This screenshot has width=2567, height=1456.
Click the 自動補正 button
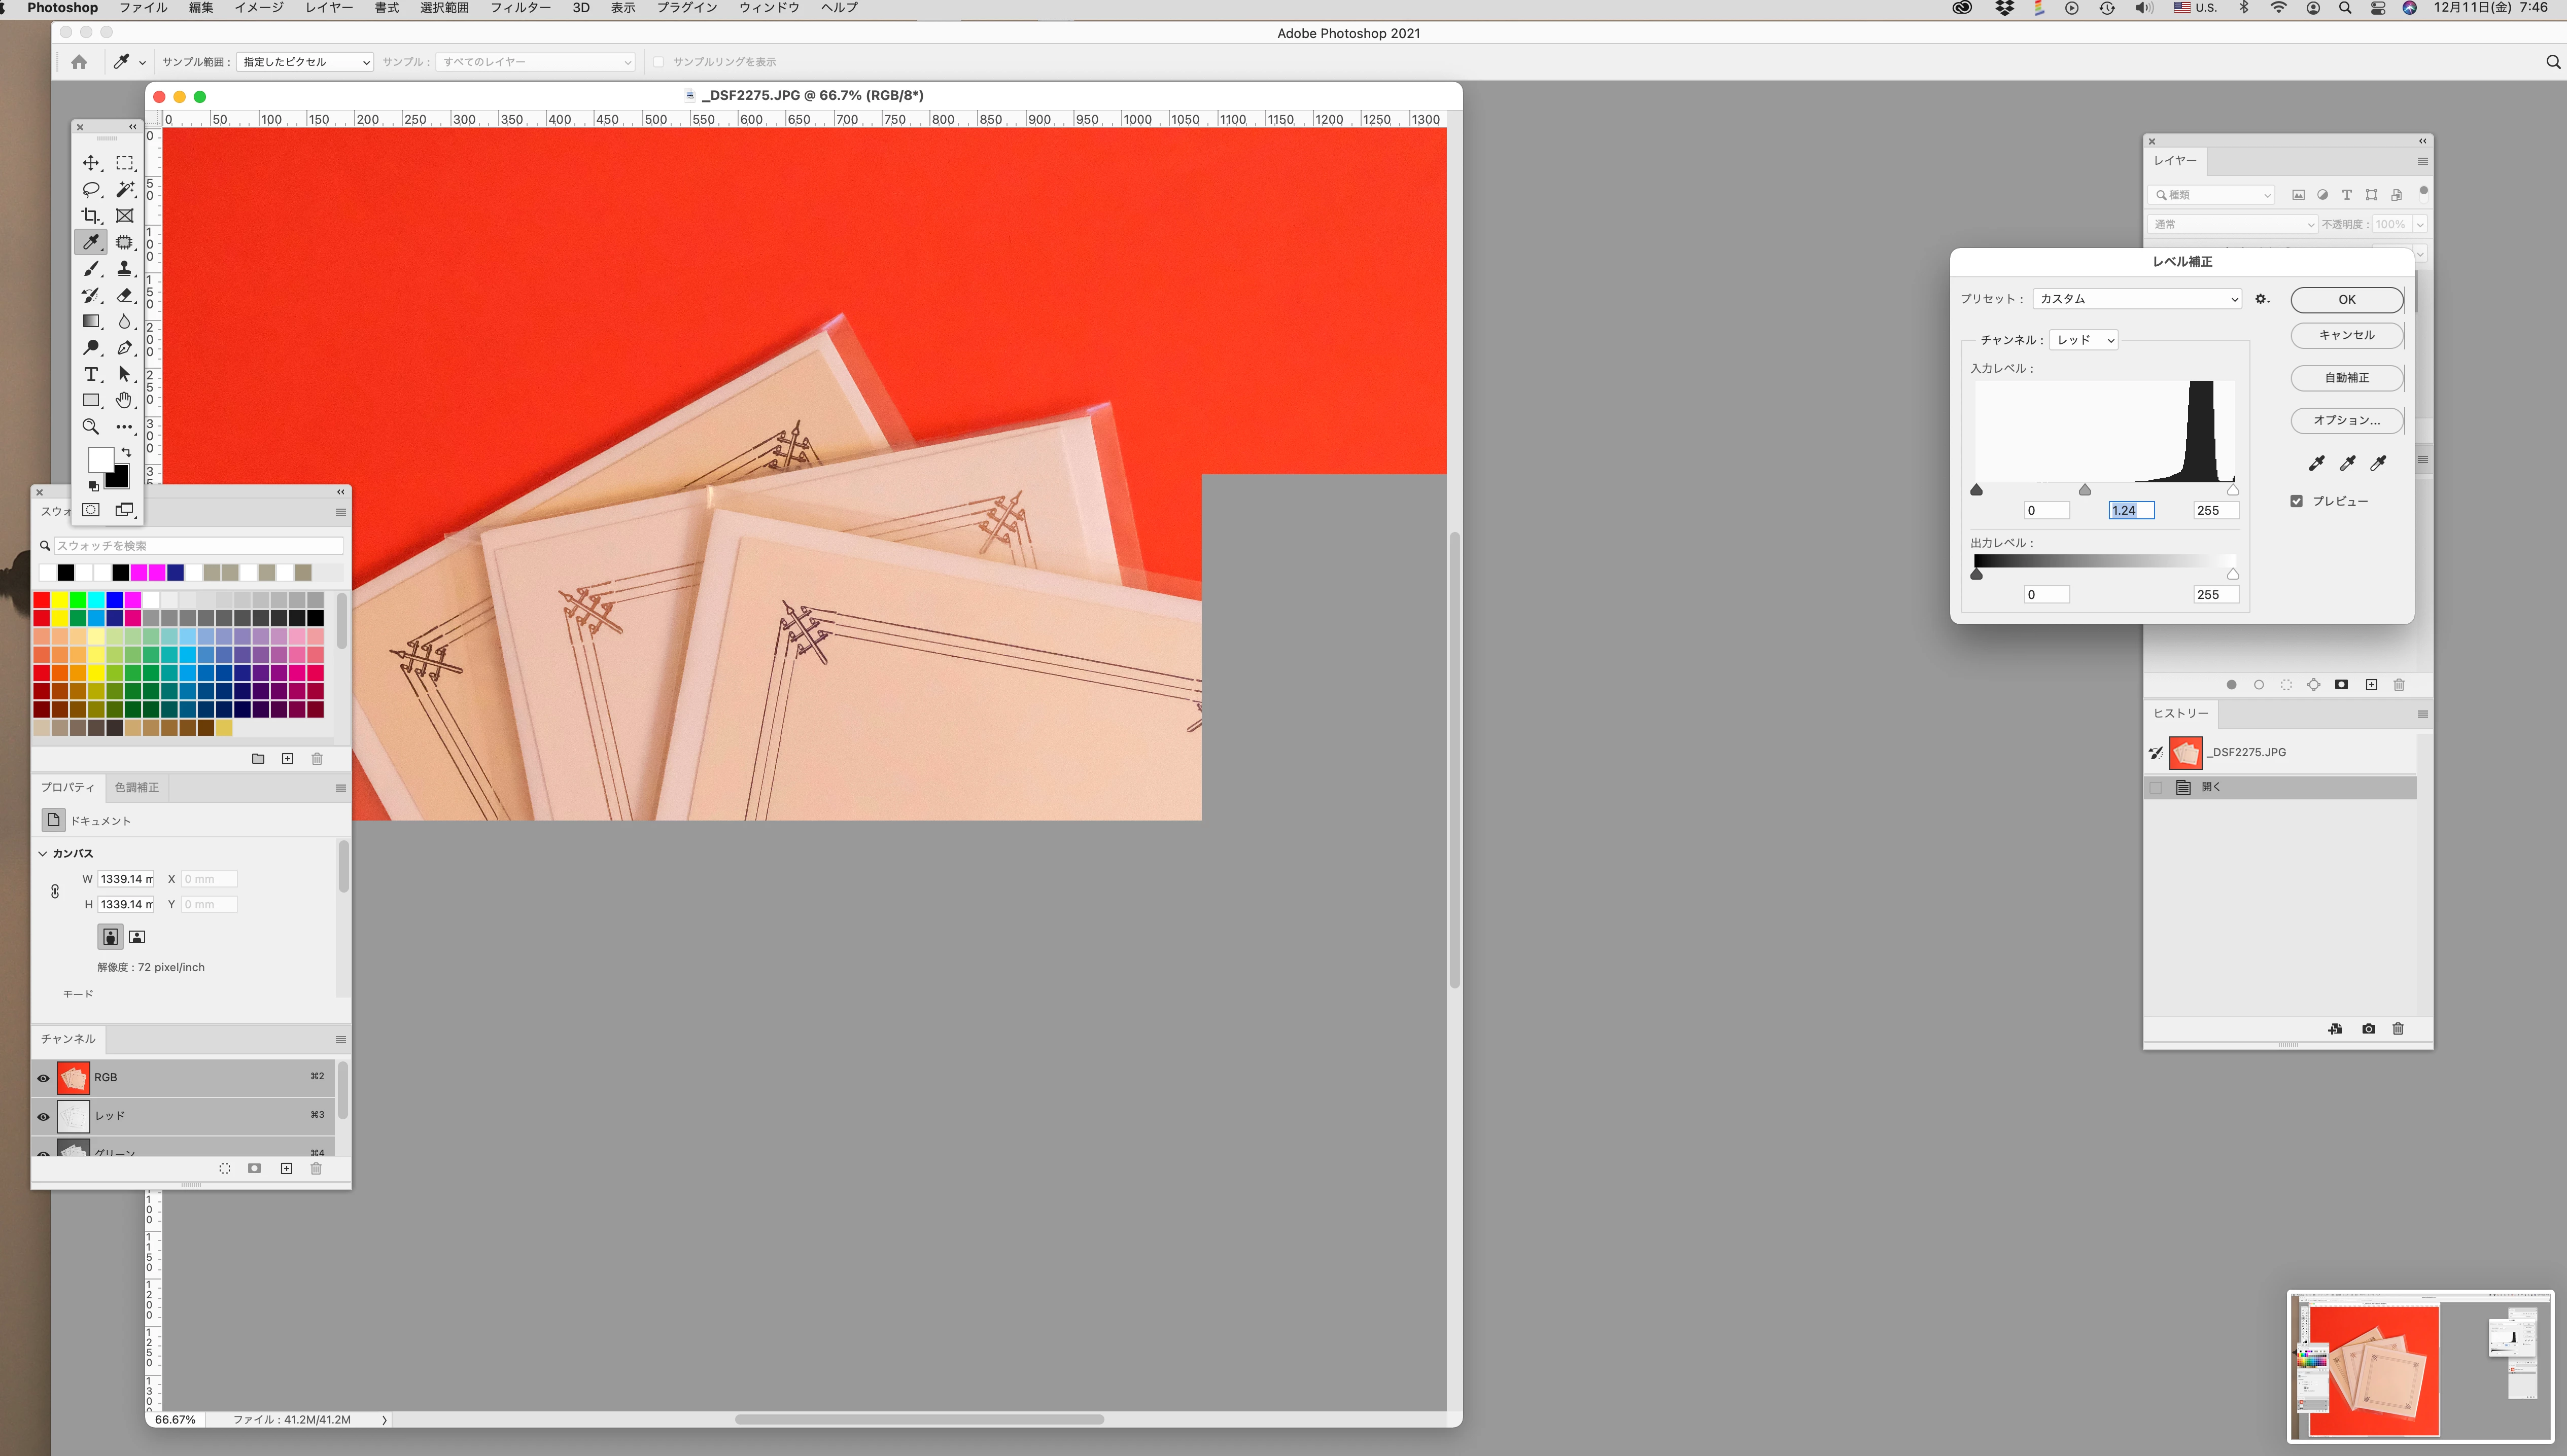(2346, 378)
